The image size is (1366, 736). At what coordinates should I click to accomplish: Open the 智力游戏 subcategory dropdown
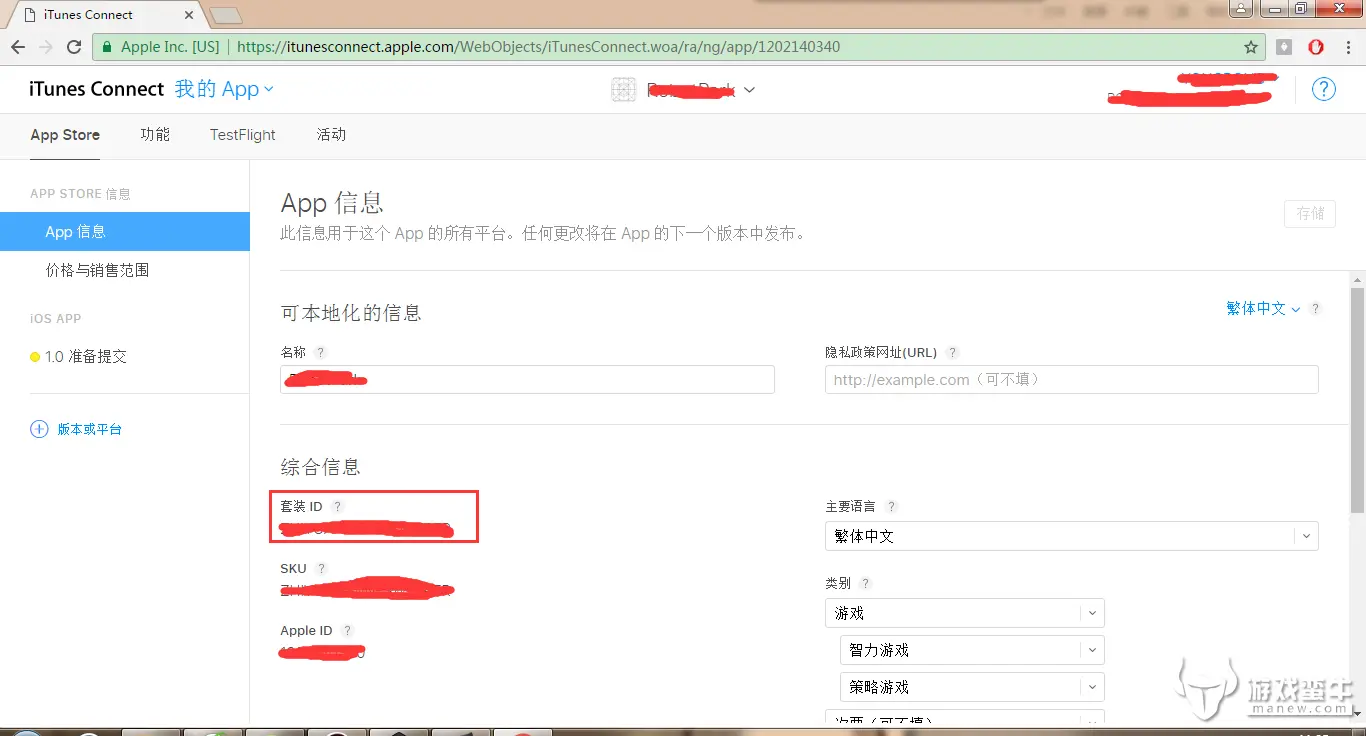click(972, 650)
